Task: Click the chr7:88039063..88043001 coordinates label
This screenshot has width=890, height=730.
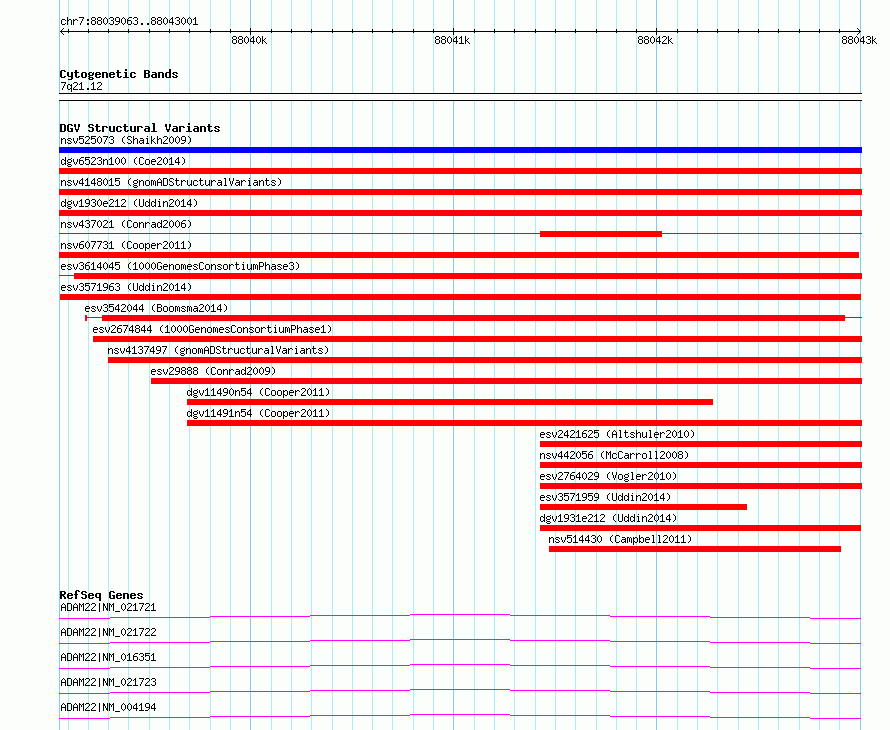Action: [x=129, y=22]
